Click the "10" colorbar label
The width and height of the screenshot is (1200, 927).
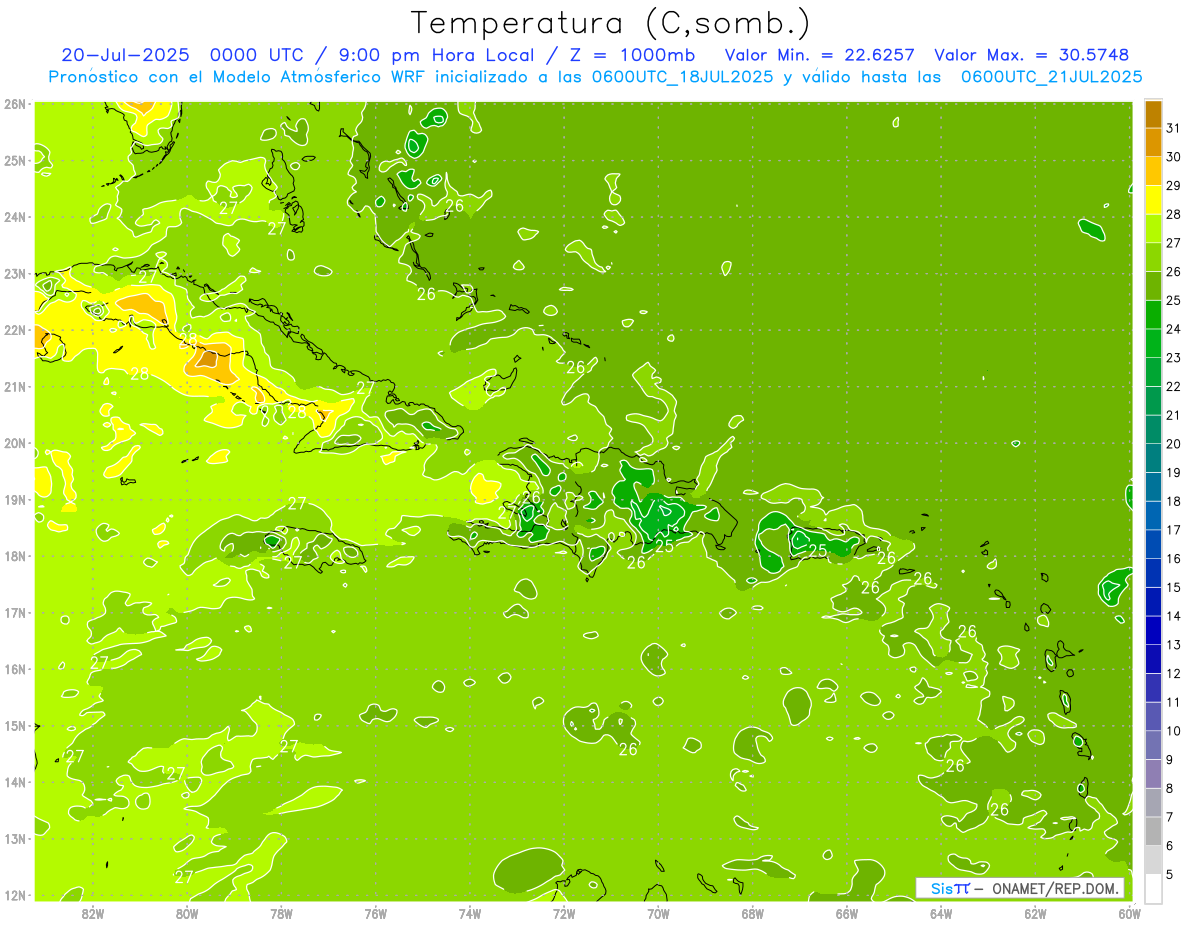point(1174,730)
